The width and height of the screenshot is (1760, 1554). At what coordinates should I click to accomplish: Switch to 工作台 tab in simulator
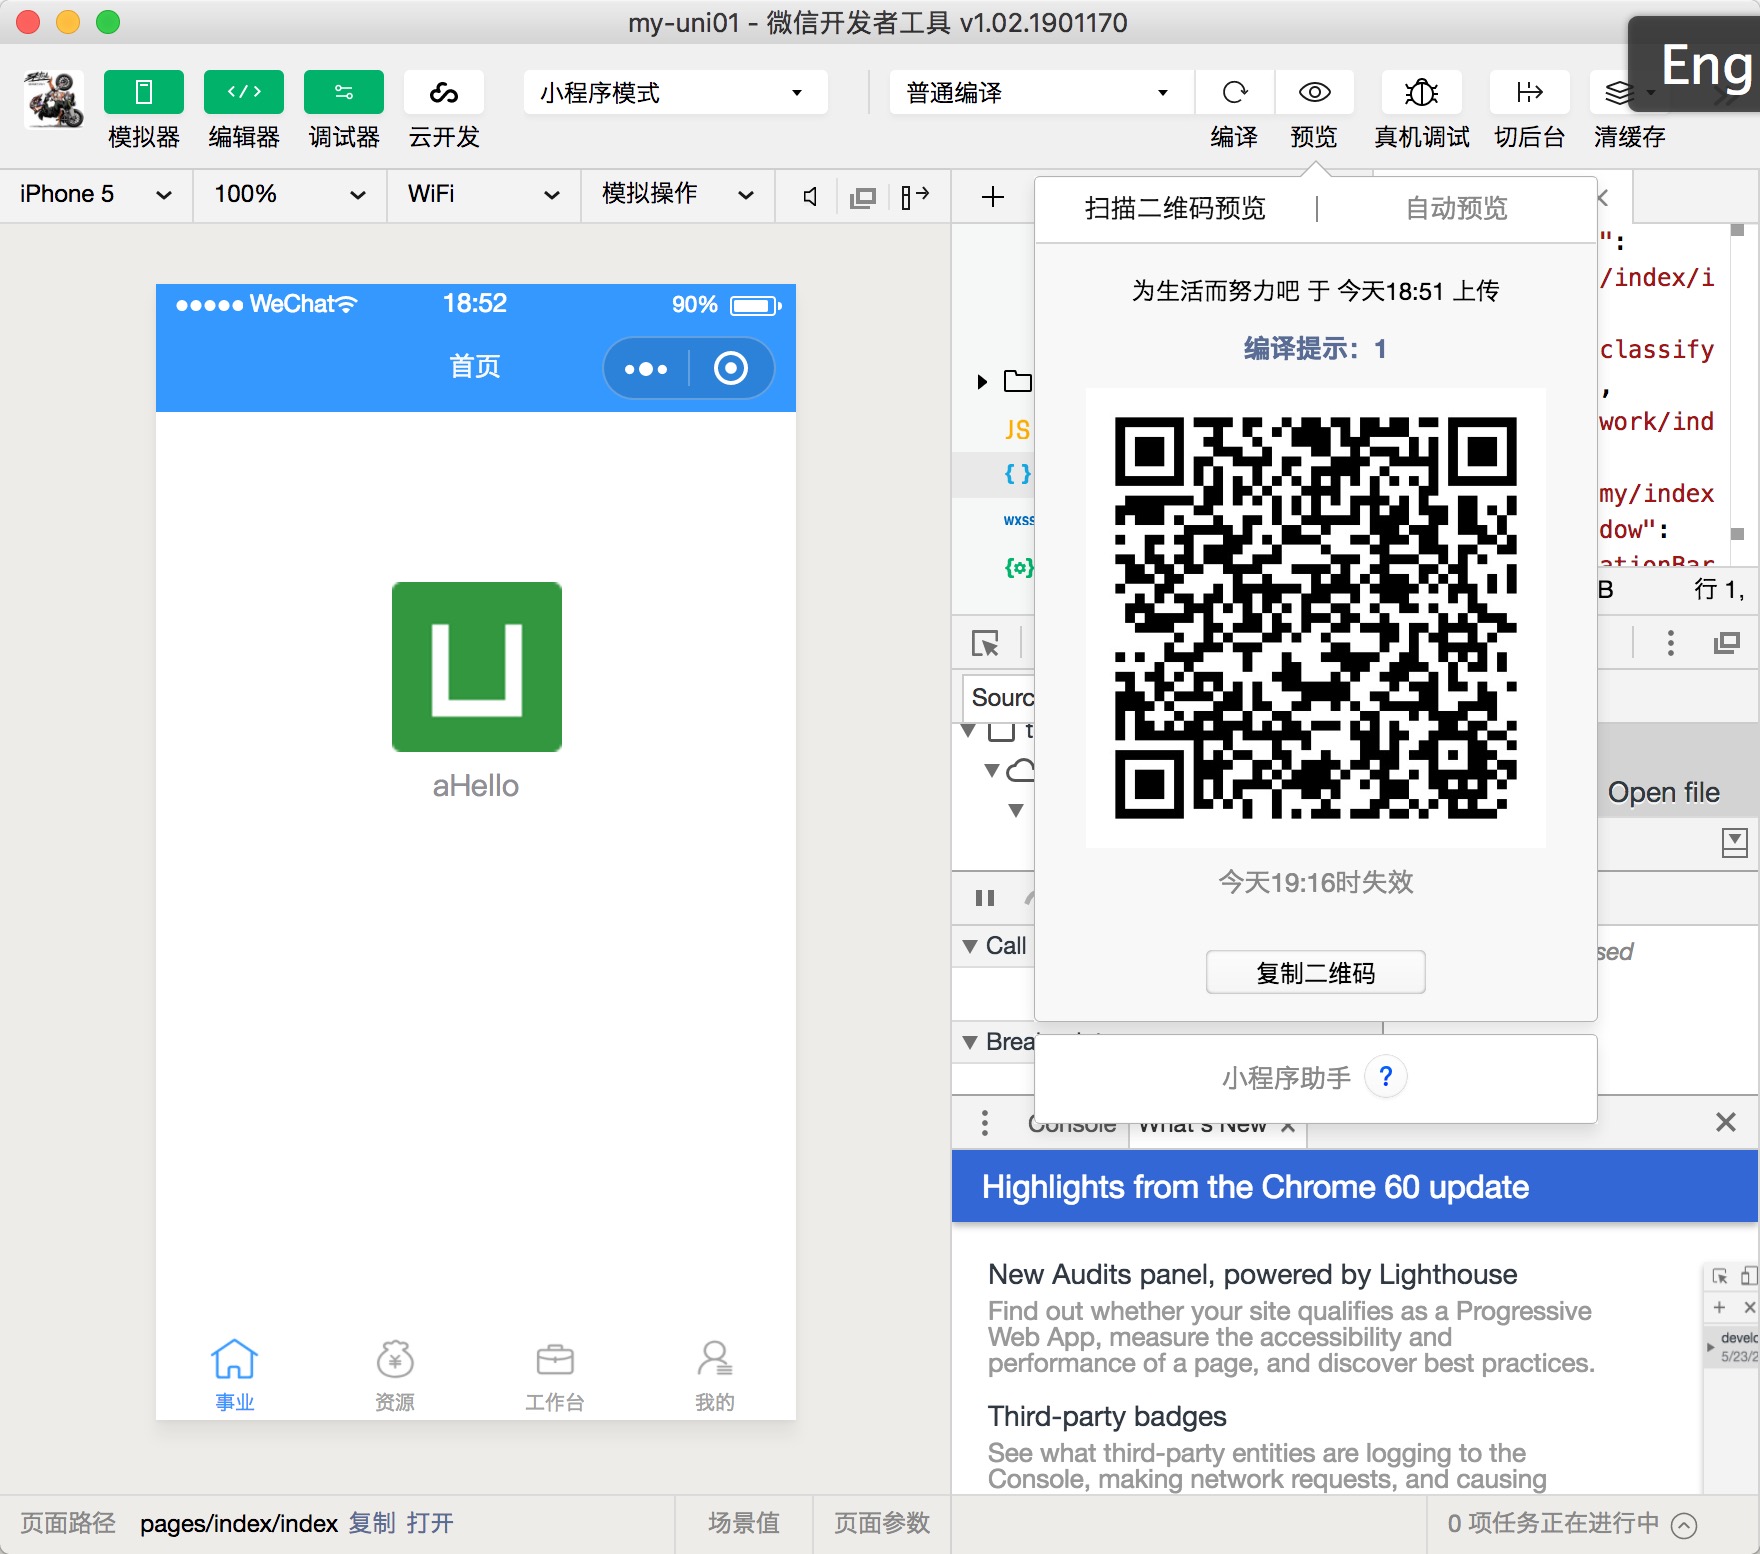click(x=555, y=1375)
